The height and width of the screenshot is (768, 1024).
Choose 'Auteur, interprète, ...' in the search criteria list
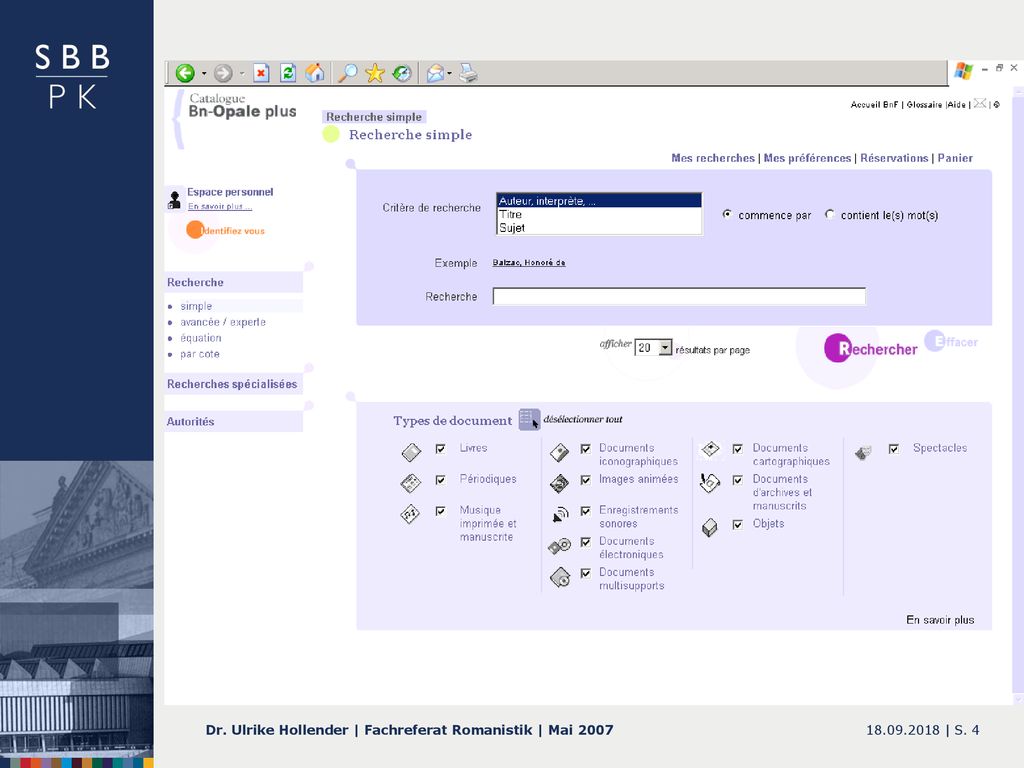coord(599,201)
